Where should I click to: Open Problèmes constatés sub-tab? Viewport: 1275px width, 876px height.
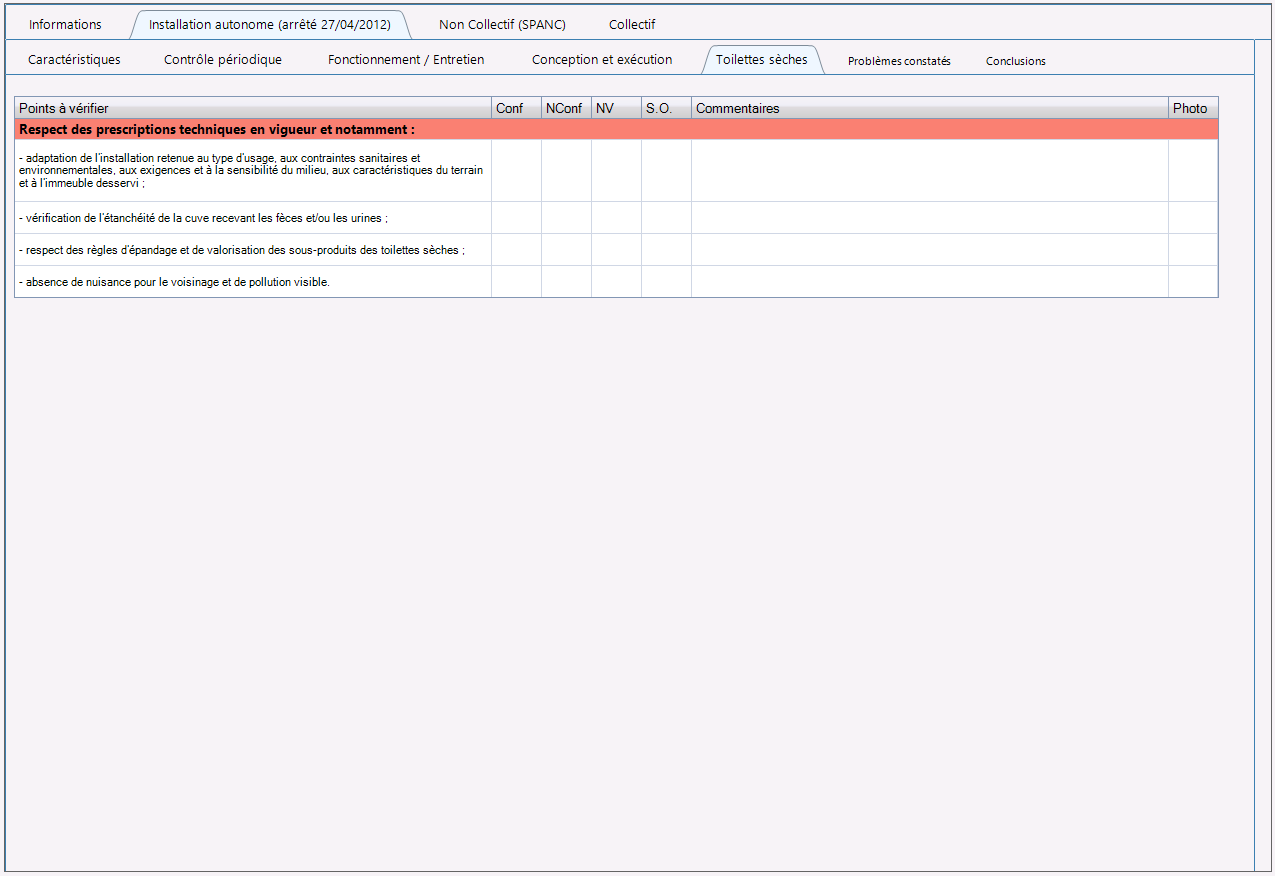899,61
